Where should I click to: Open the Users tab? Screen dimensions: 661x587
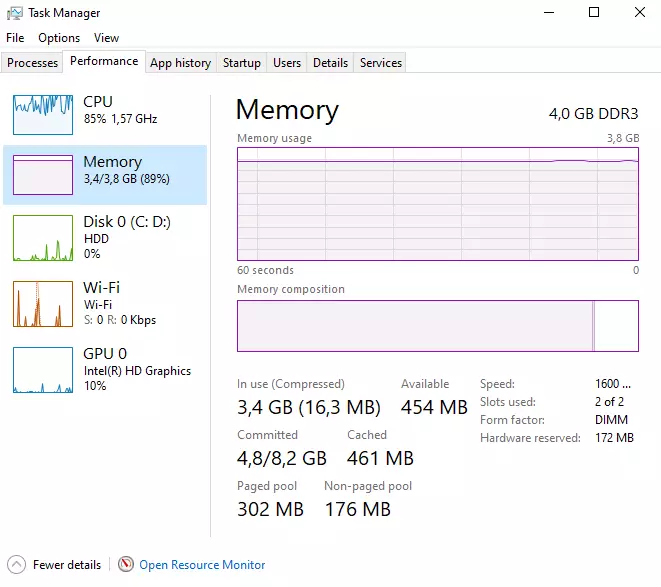287,63
